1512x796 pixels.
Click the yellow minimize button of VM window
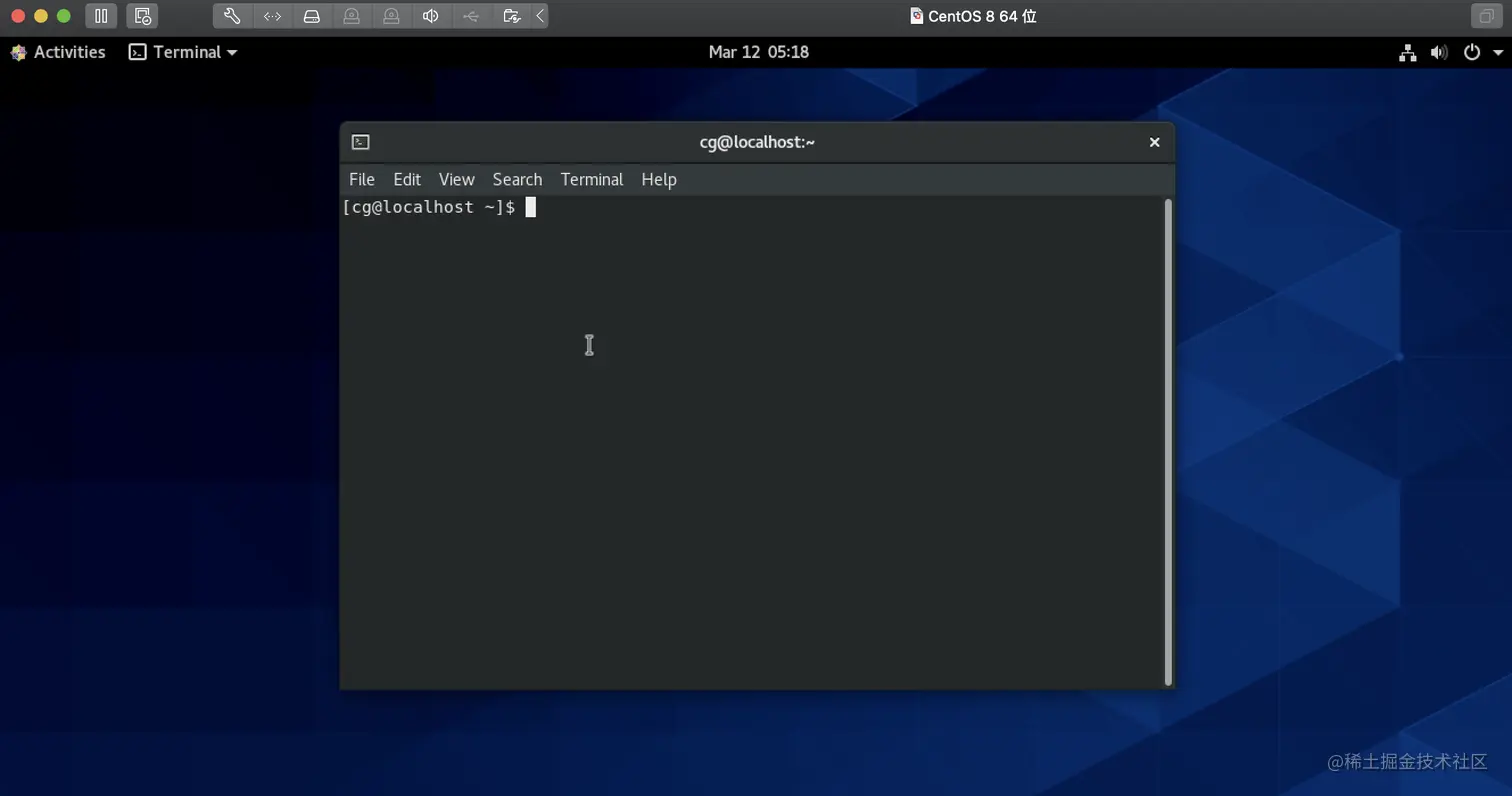[40, 16]
